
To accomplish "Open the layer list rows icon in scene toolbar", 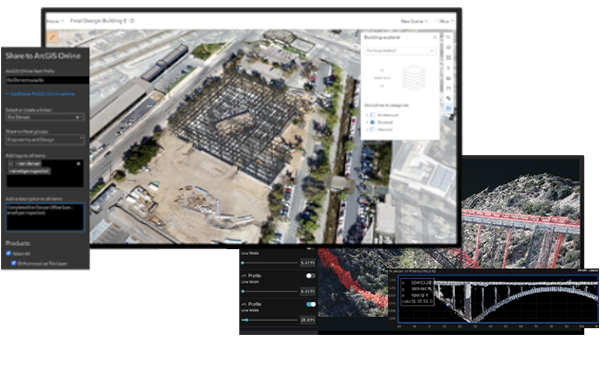I will (x=448, y=58).
